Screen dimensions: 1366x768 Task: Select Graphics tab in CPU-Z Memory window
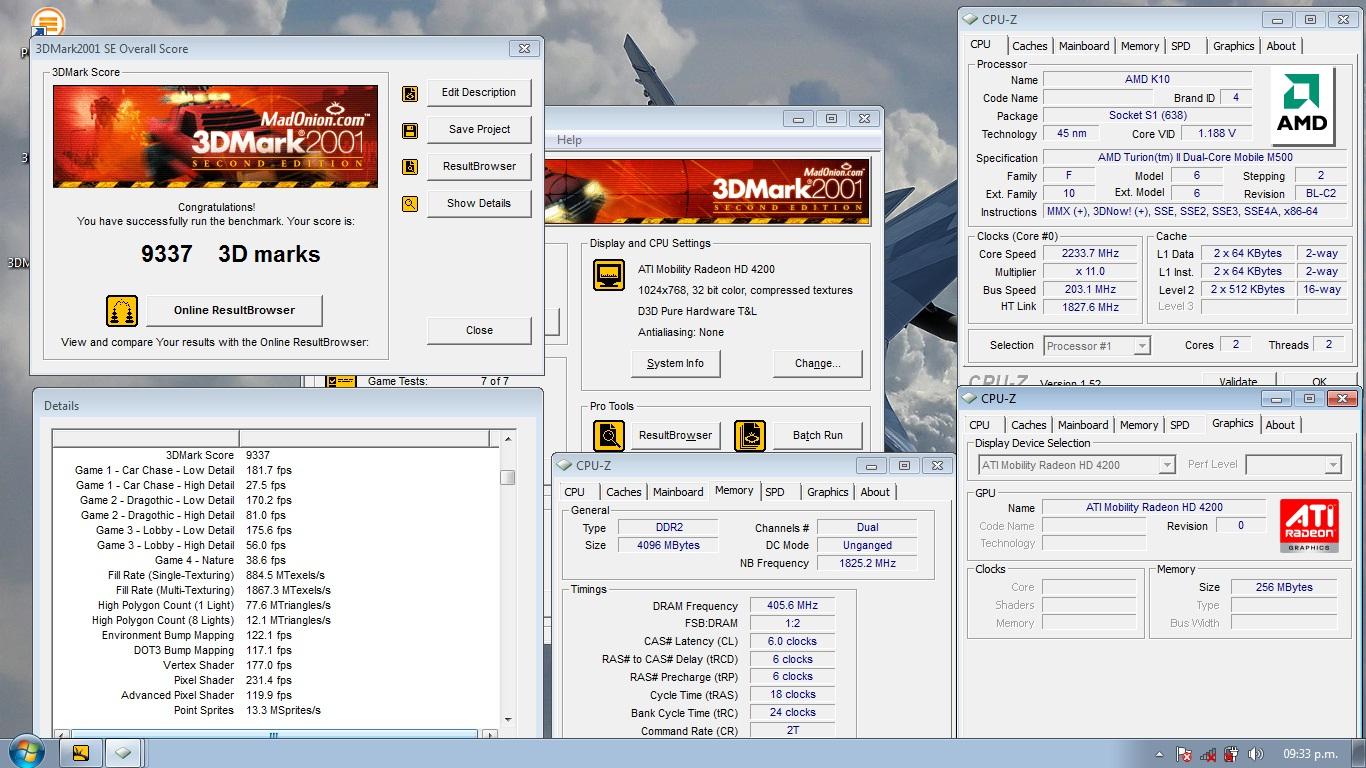pyautogui.click(x=828, y=492)
